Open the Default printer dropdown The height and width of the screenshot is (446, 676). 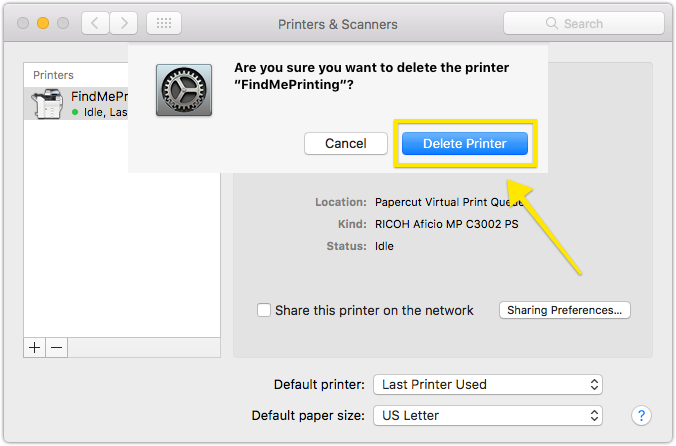[x=488, y=384]
